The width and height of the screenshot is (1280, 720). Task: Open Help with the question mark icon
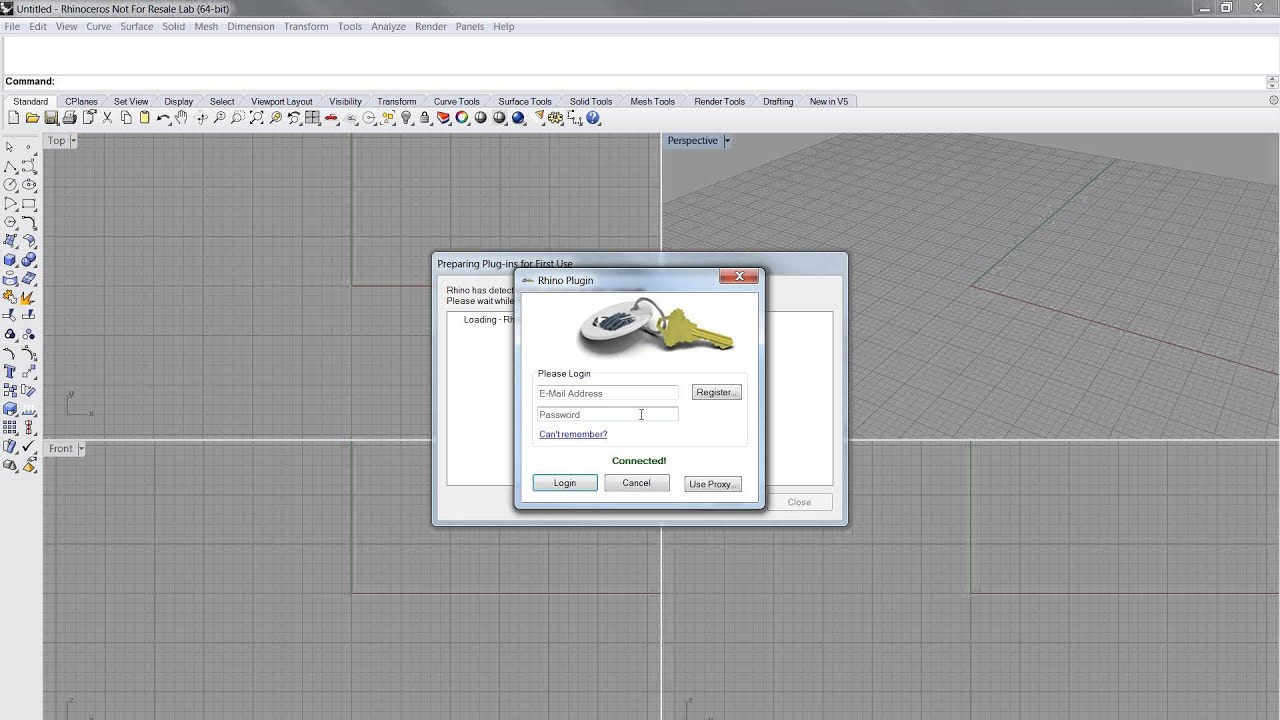pyautogui.click(x=593, y=118)
